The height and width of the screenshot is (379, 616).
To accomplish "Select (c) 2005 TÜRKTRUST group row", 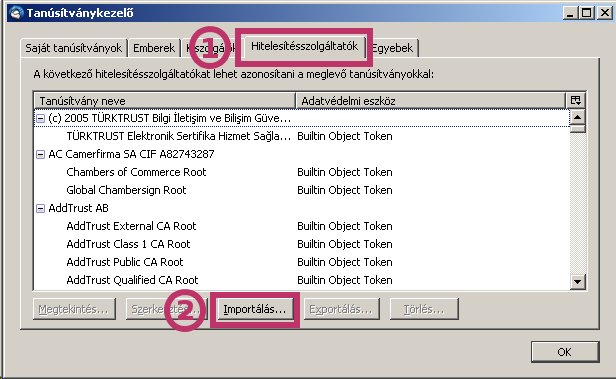I will pyautogui.click(x=302, y=118).
